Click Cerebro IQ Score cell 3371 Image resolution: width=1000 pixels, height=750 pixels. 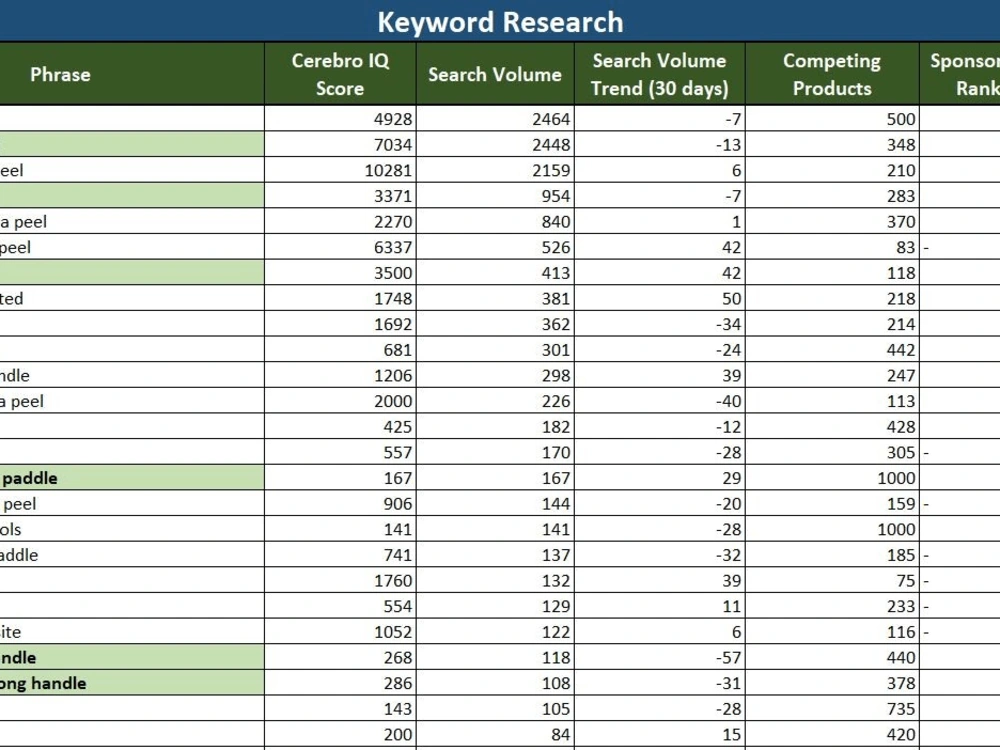pyautogui.click(x=340, y=196)
